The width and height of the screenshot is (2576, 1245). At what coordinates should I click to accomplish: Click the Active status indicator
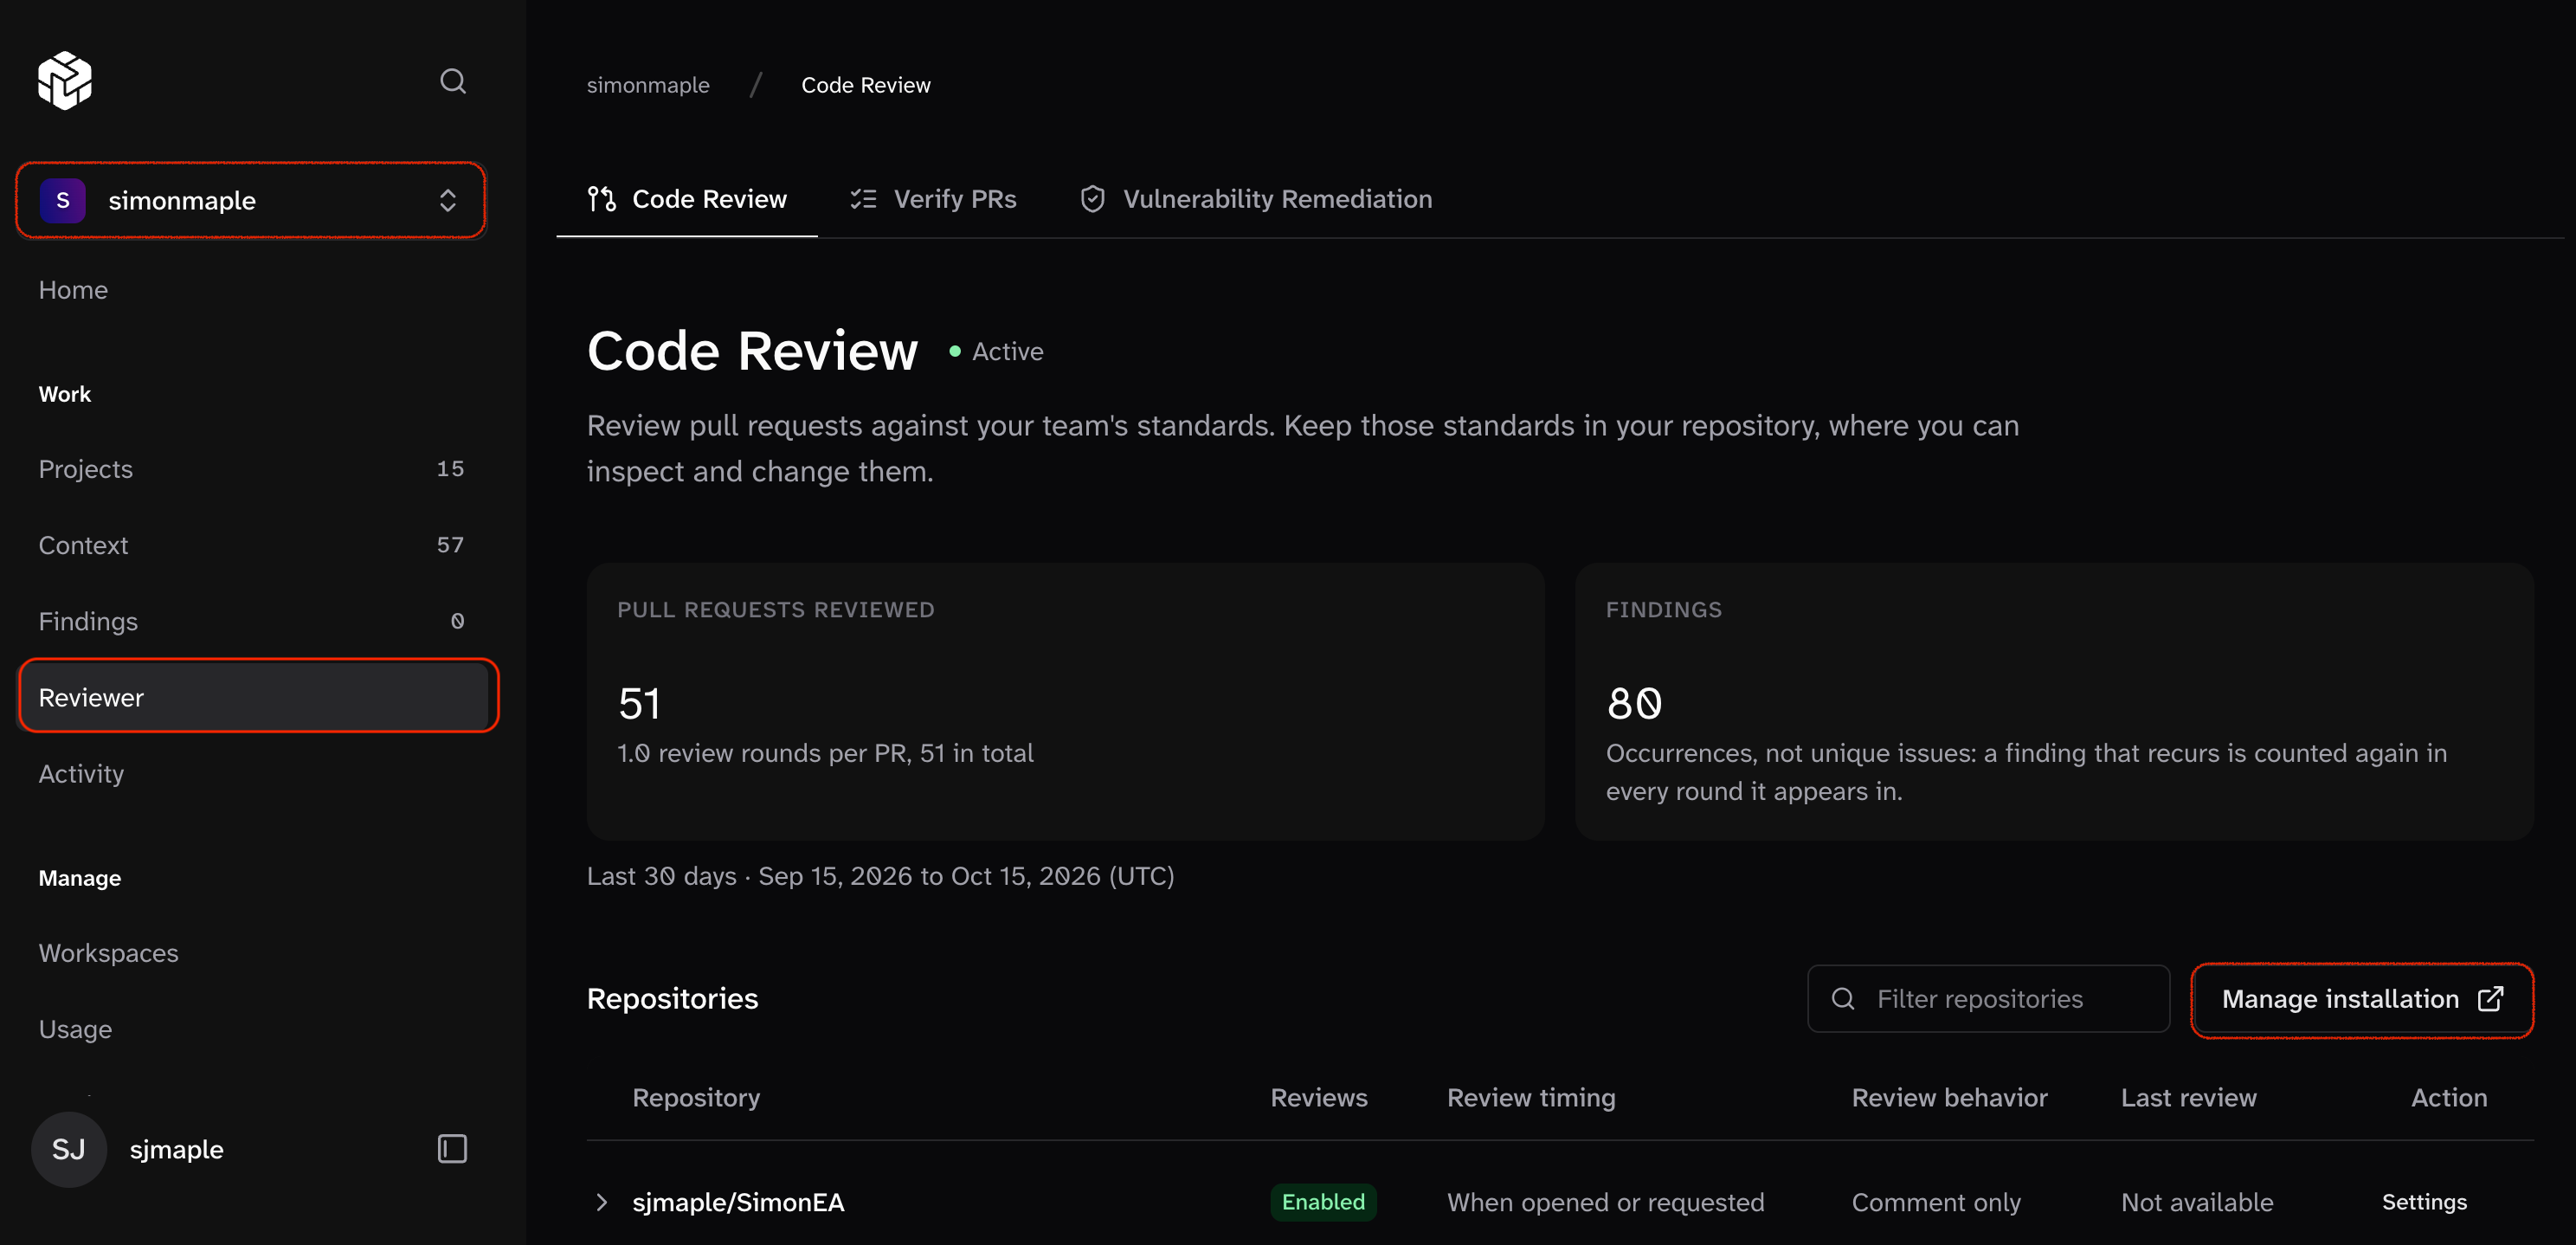pyautogui.click(x=996, y=351)
